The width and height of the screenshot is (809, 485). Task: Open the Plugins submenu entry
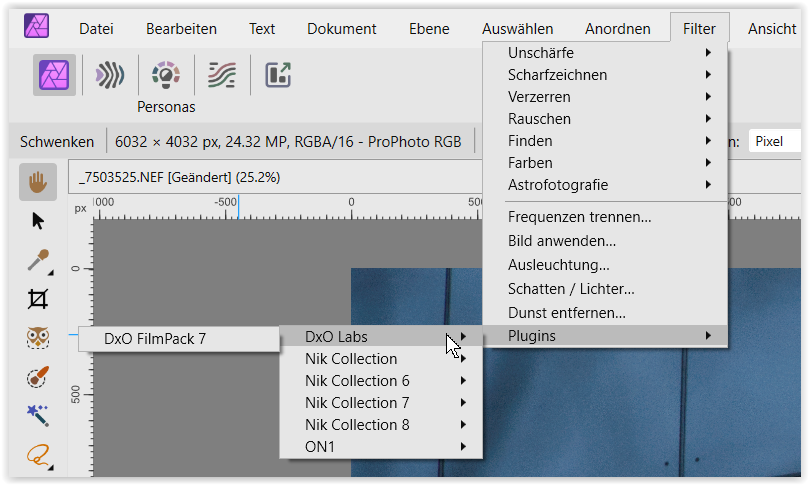tap(605, 336)
